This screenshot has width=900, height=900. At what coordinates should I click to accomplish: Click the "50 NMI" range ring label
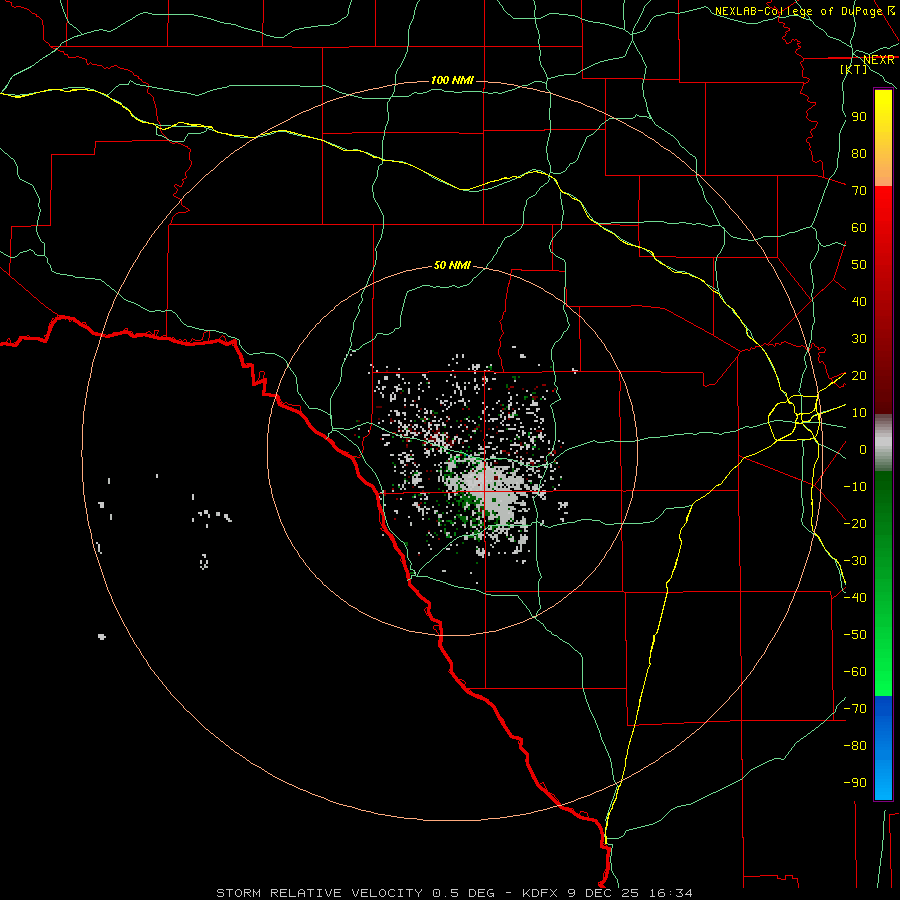[x=452, y=265]
